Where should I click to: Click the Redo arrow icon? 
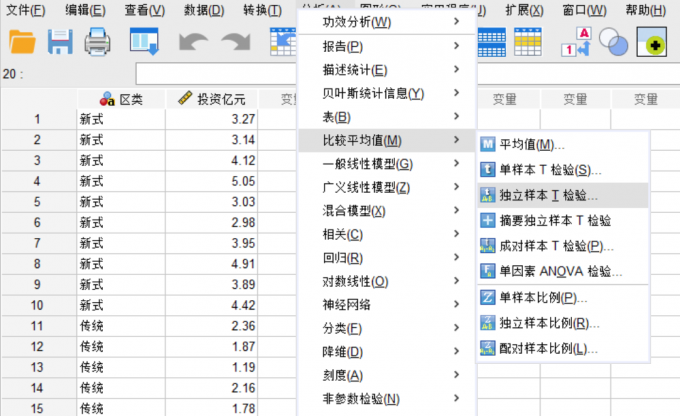[236, 42]
